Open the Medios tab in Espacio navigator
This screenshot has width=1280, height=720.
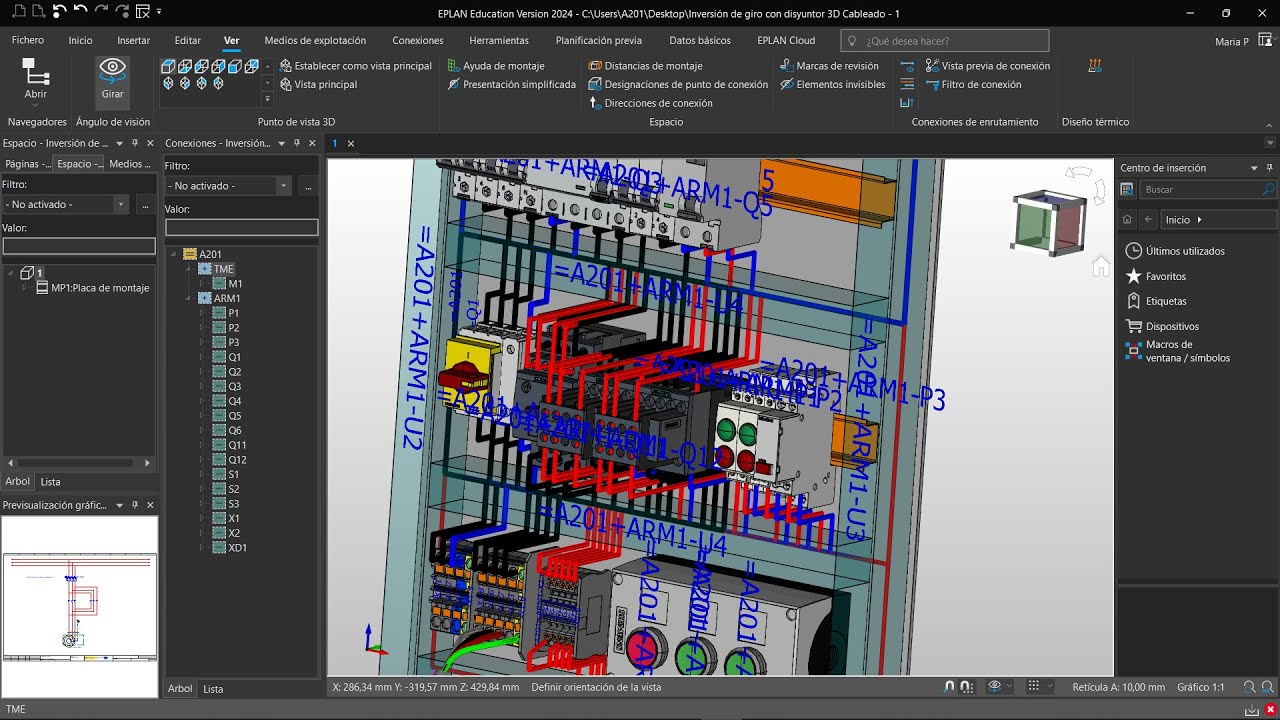(128, 164)
